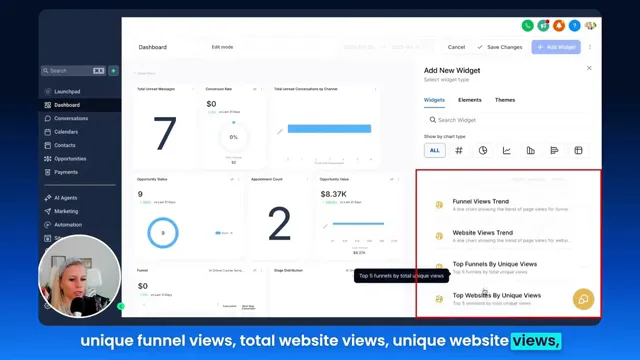Select the Funnel Views Trend widget
Image resolution: width=640 pixels, height=360 pixels.
point(506,205)
